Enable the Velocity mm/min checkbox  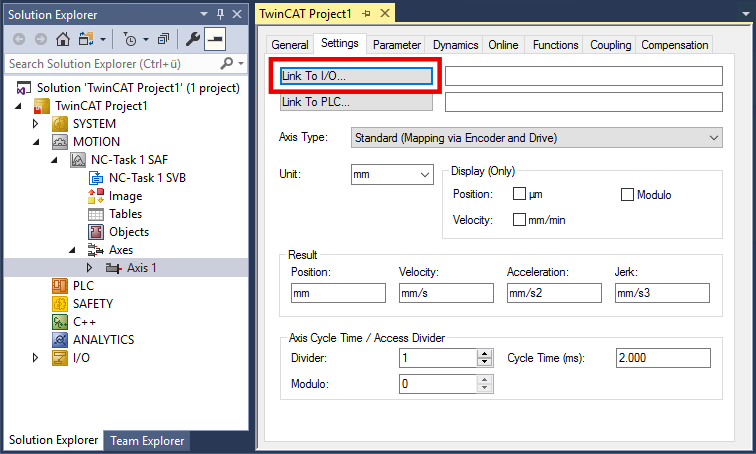[x=519, y=220]
